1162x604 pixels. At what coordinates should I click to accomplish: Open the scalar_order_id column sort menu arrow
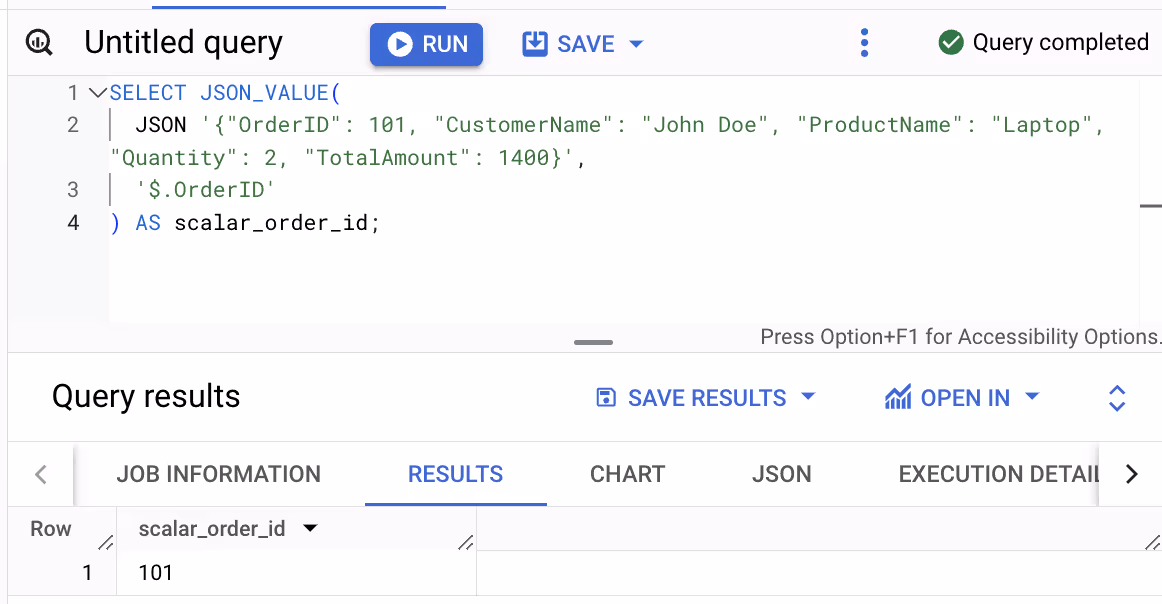click(311, 528)
